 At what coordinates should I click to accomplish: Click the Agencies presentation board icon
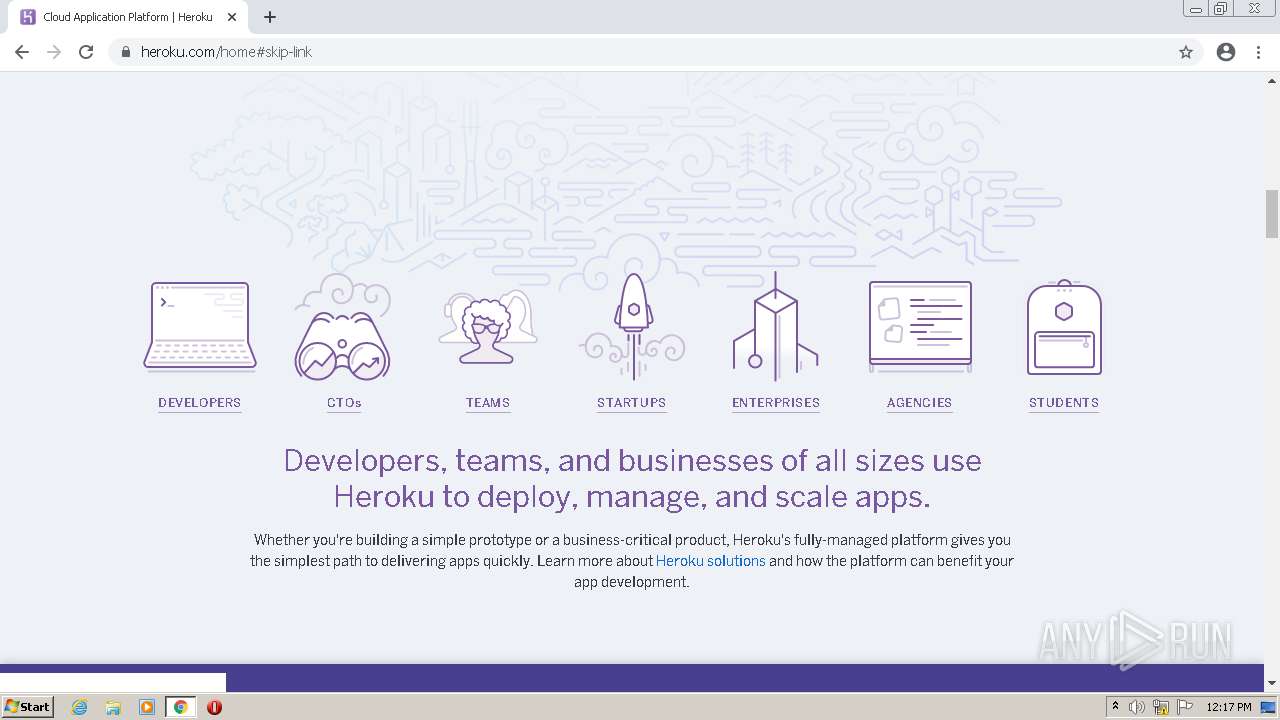point(920,327)
